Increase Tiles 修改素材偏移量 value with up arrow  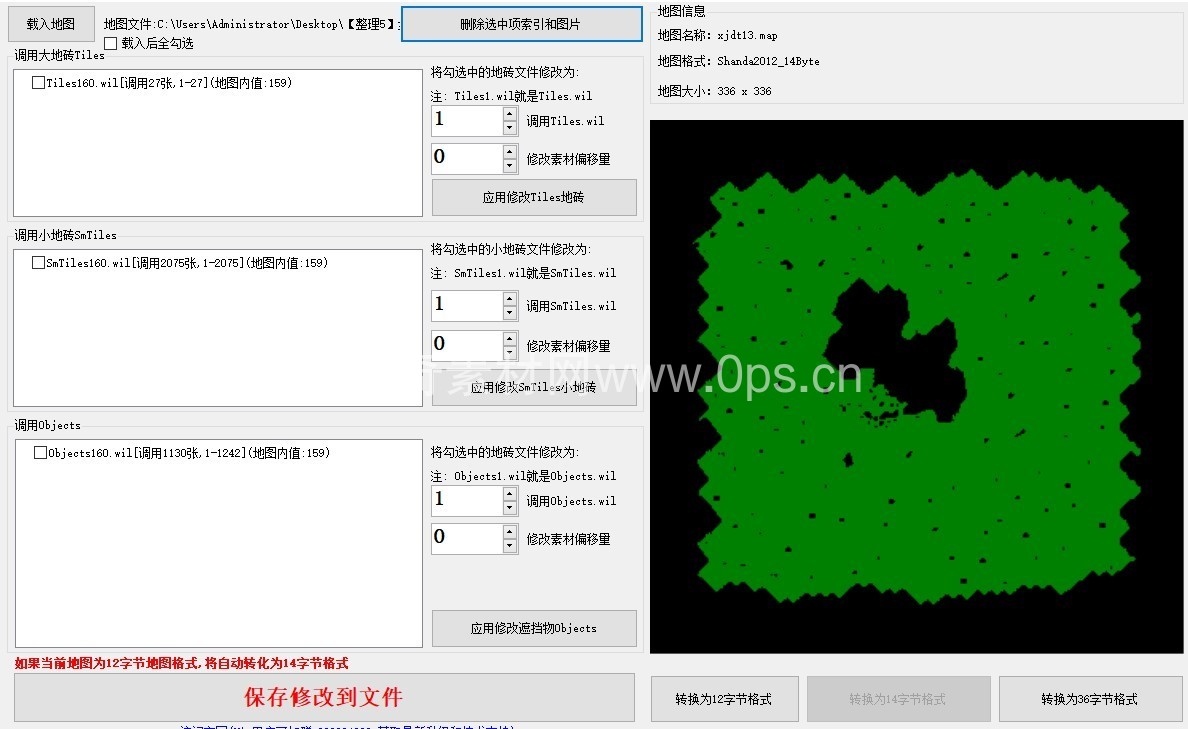pos(510,152)
